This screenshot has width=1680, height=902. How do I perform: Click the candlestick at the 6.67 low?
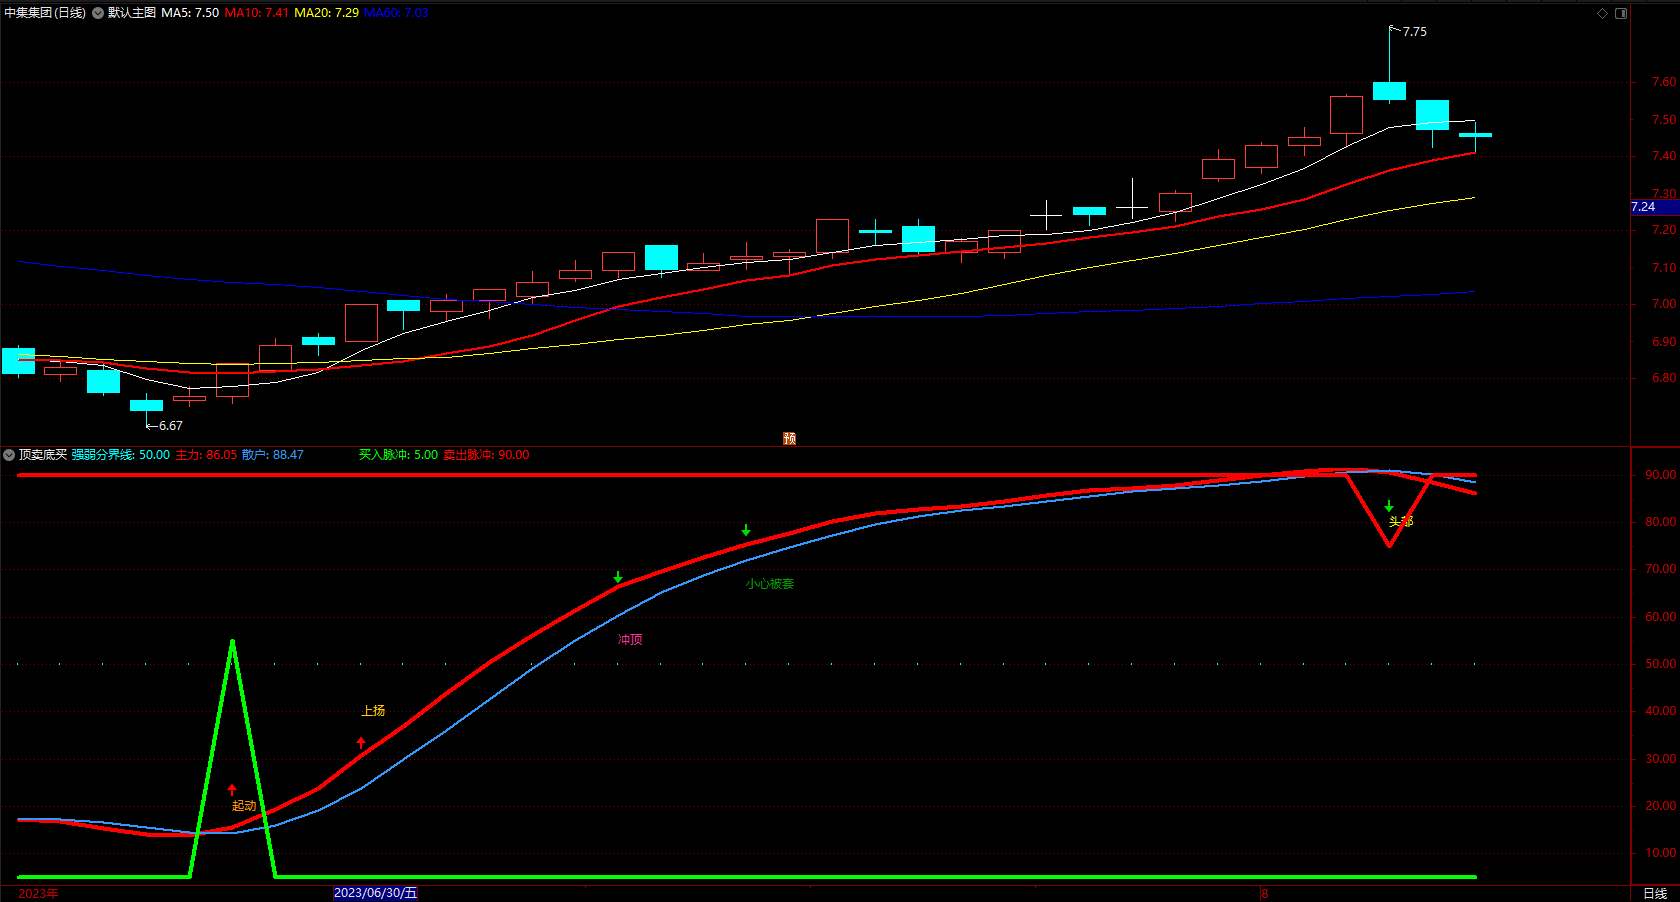point(146,406)
